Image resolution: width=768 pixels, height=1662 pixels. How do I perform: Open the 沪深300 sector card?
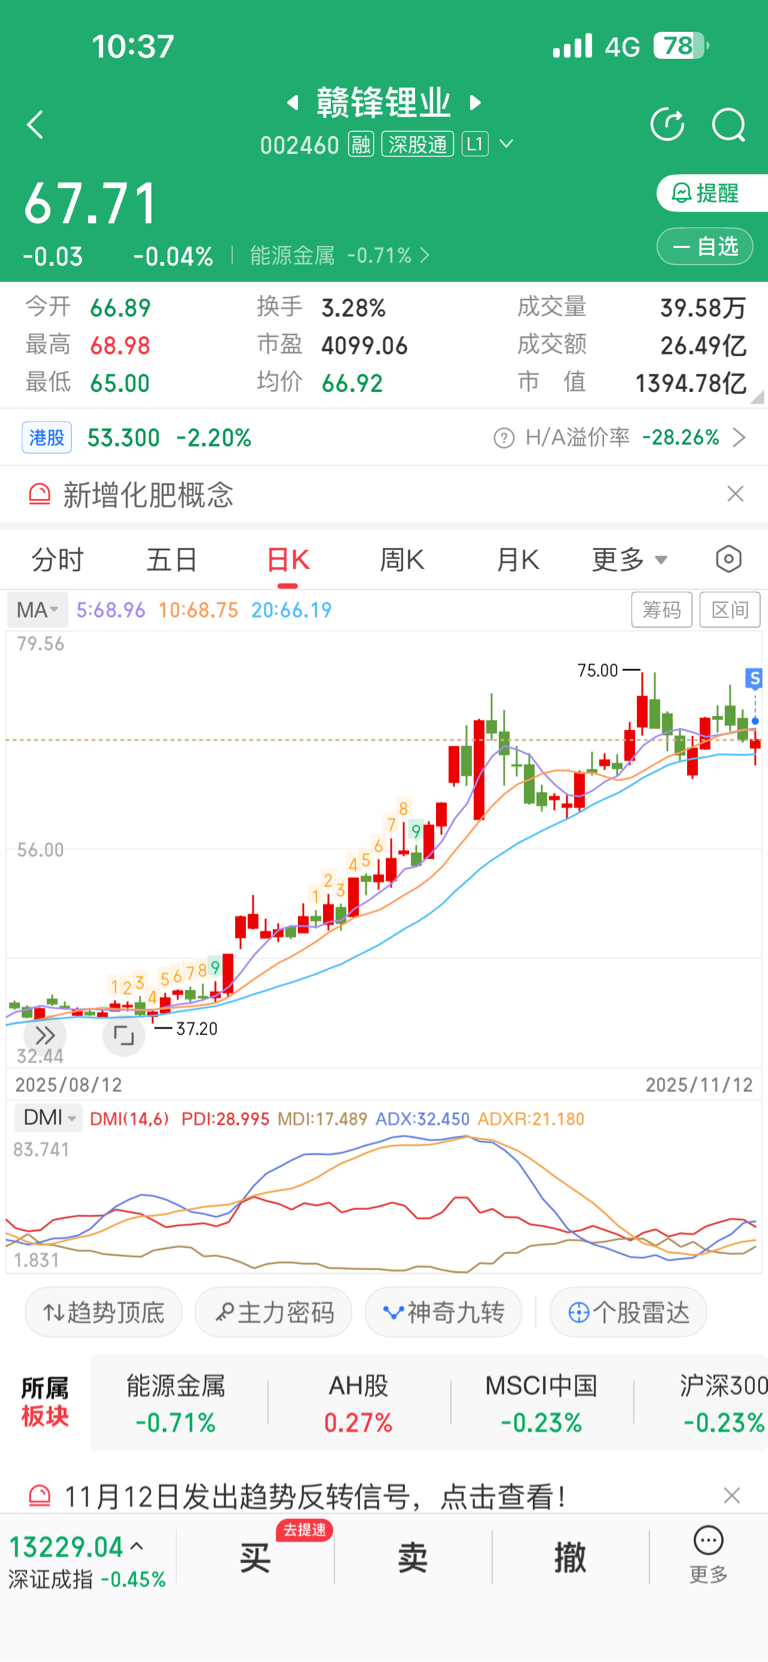[723, 1403]
